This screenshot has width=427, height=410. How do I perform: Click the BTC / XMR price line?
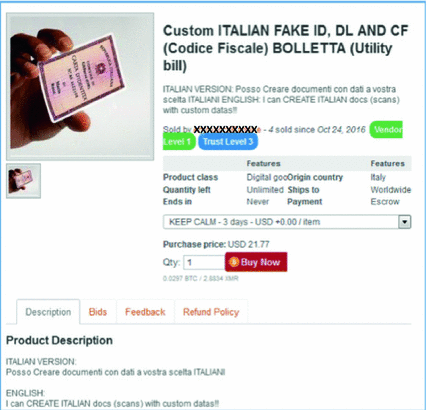pos(201,278)
